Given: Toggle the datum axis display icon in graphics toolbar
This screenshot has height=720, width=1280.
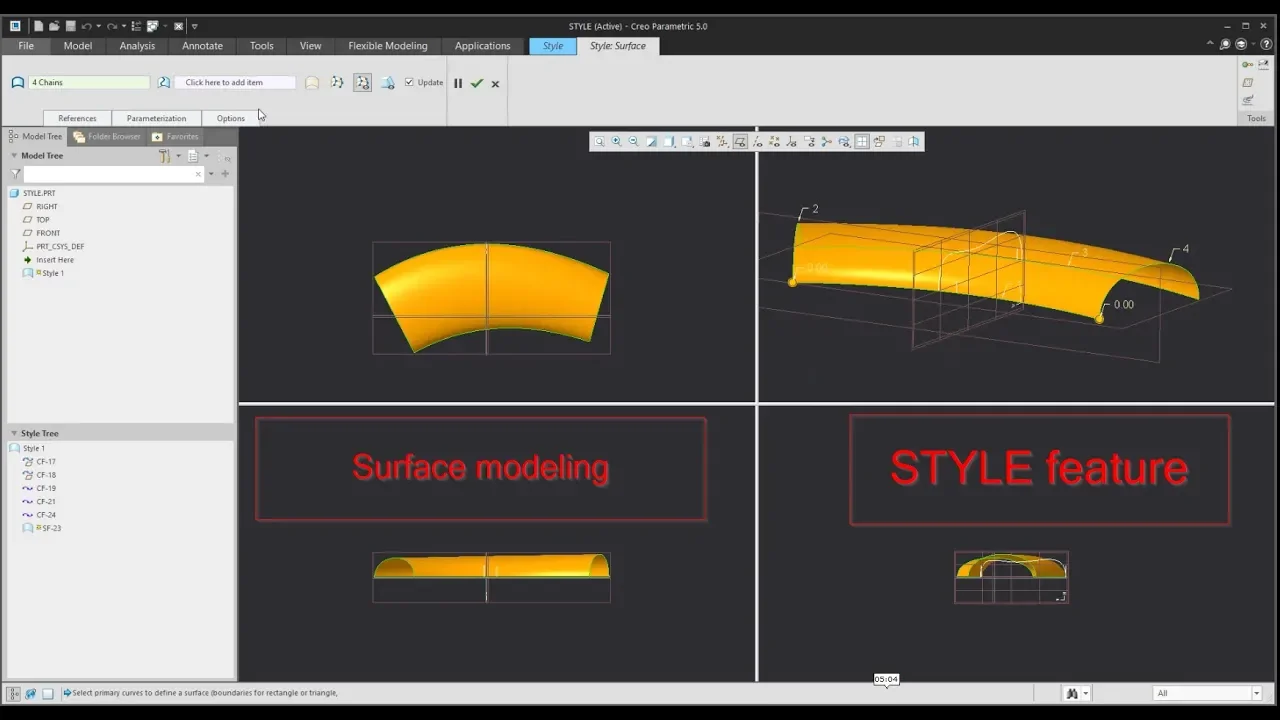Looking at the screenshot, I should pos(757,142).
